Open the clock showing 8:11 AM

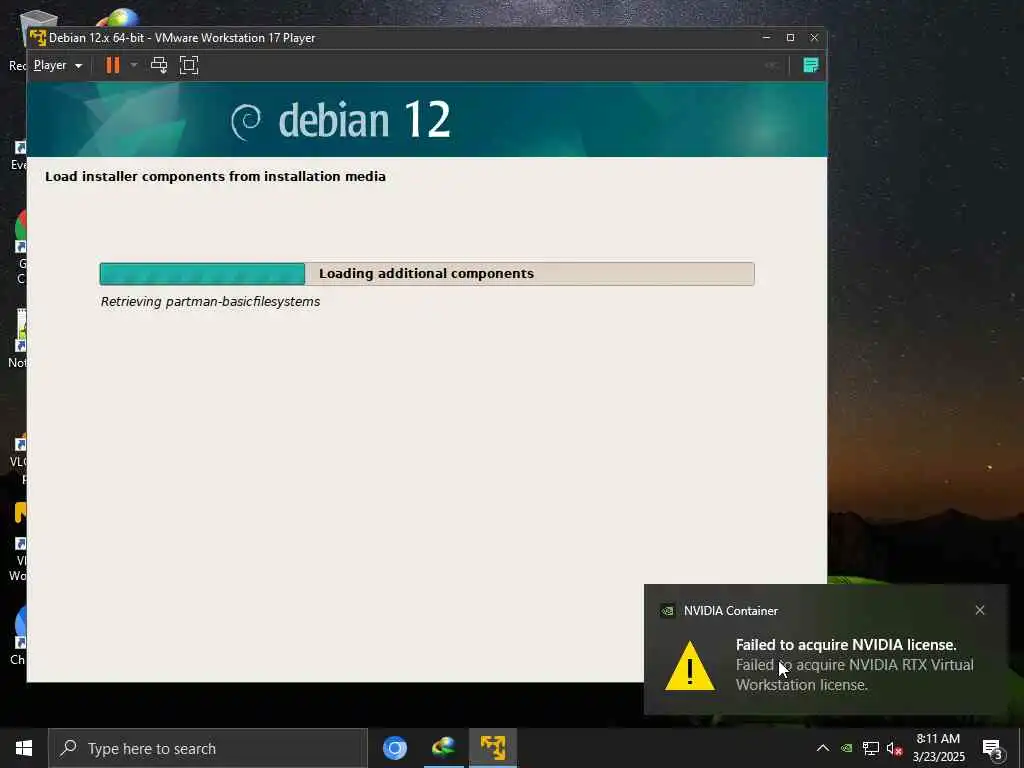coord(938,748)
